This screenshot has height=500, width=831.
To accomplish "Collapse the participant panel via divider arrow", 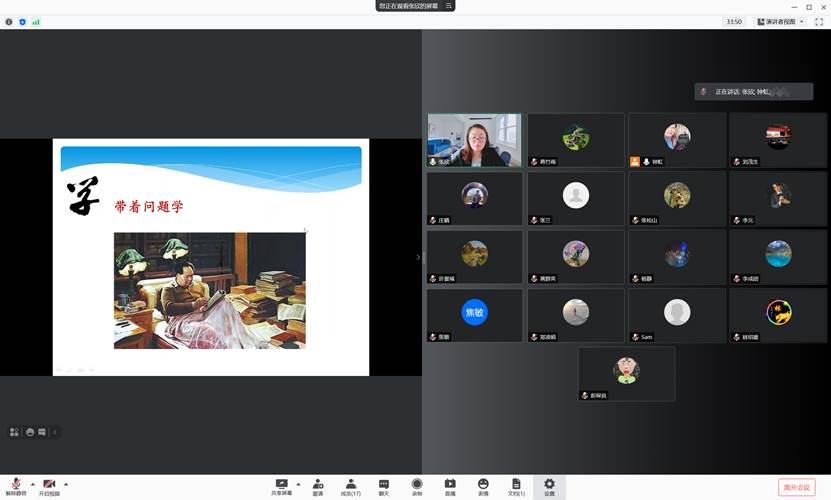I will click(x=419, y=257).
